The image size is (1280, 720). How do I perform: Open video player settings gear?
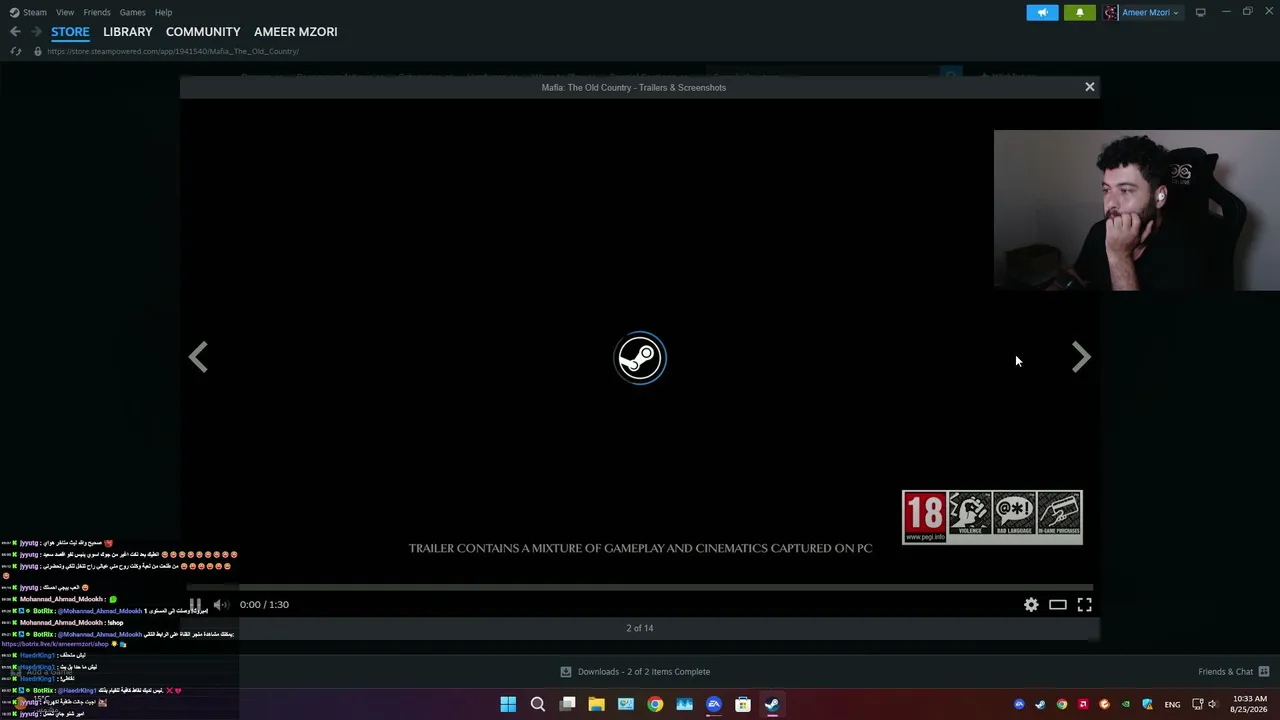tap(1031, 604)
